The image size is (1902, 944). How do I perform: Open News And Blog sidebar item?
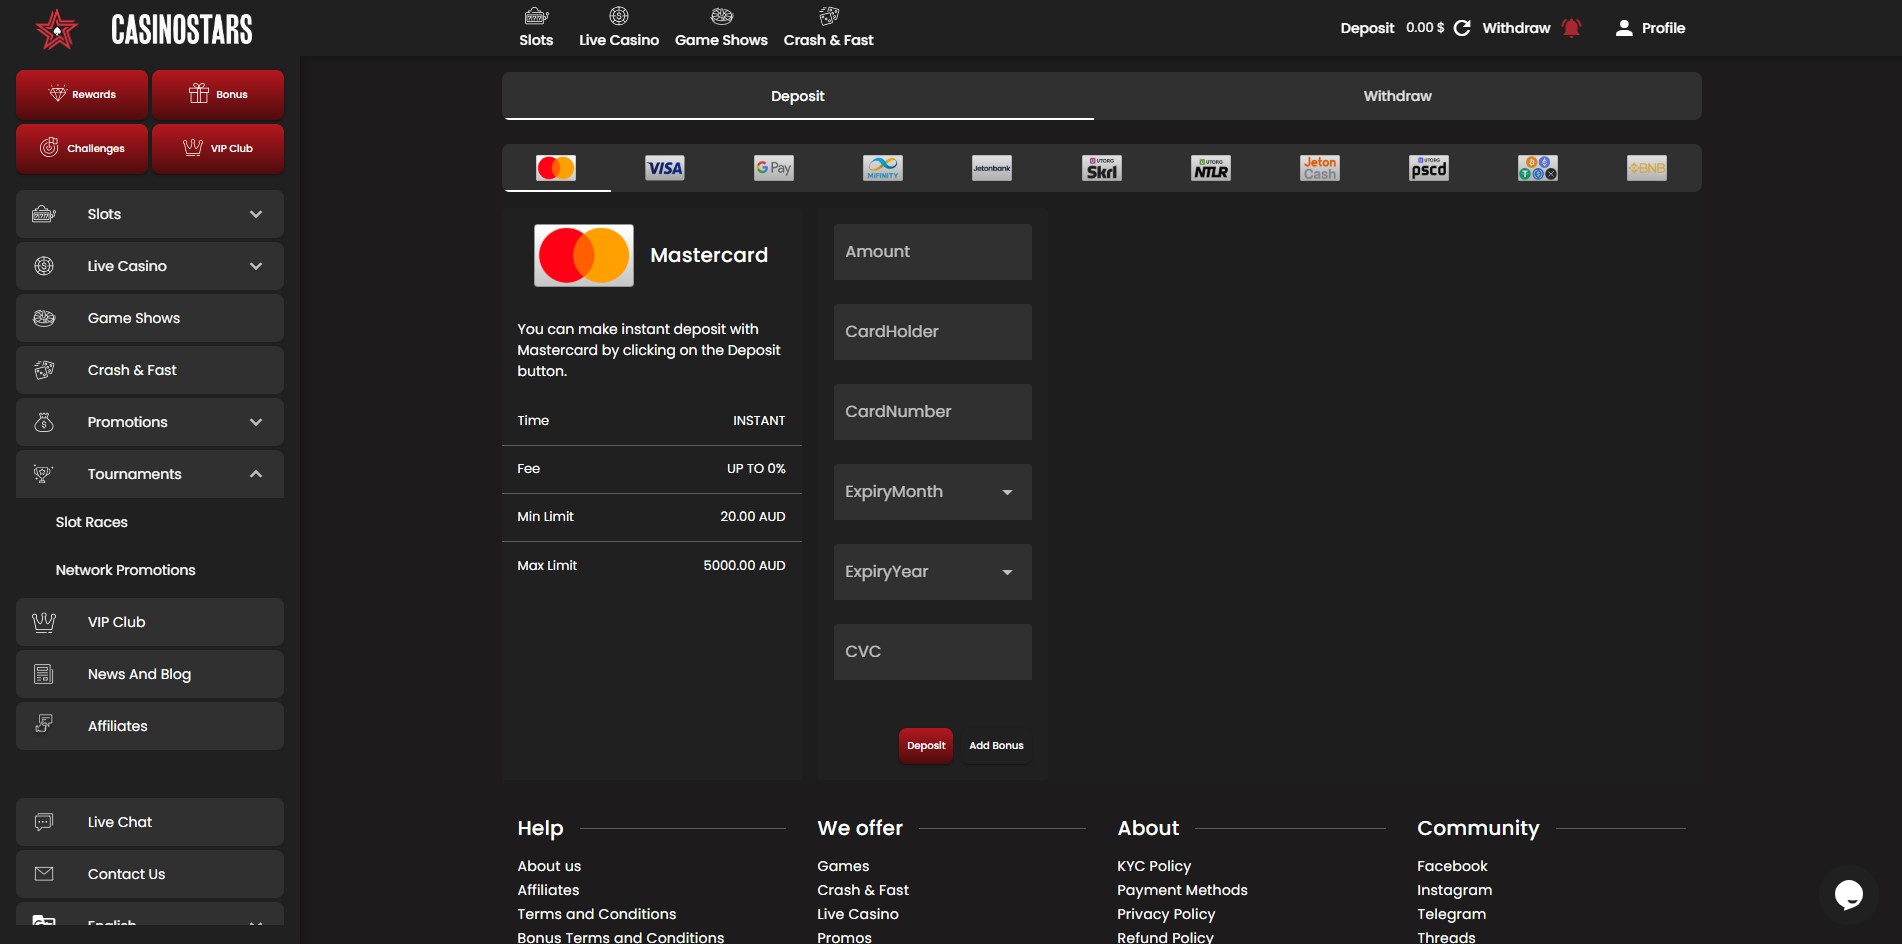(150, 674)
